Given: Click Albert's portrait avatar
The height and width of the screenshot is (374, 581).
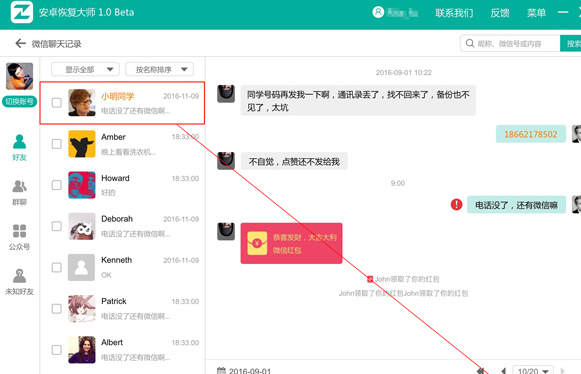Looking at the screenshot, I should 82,350.
